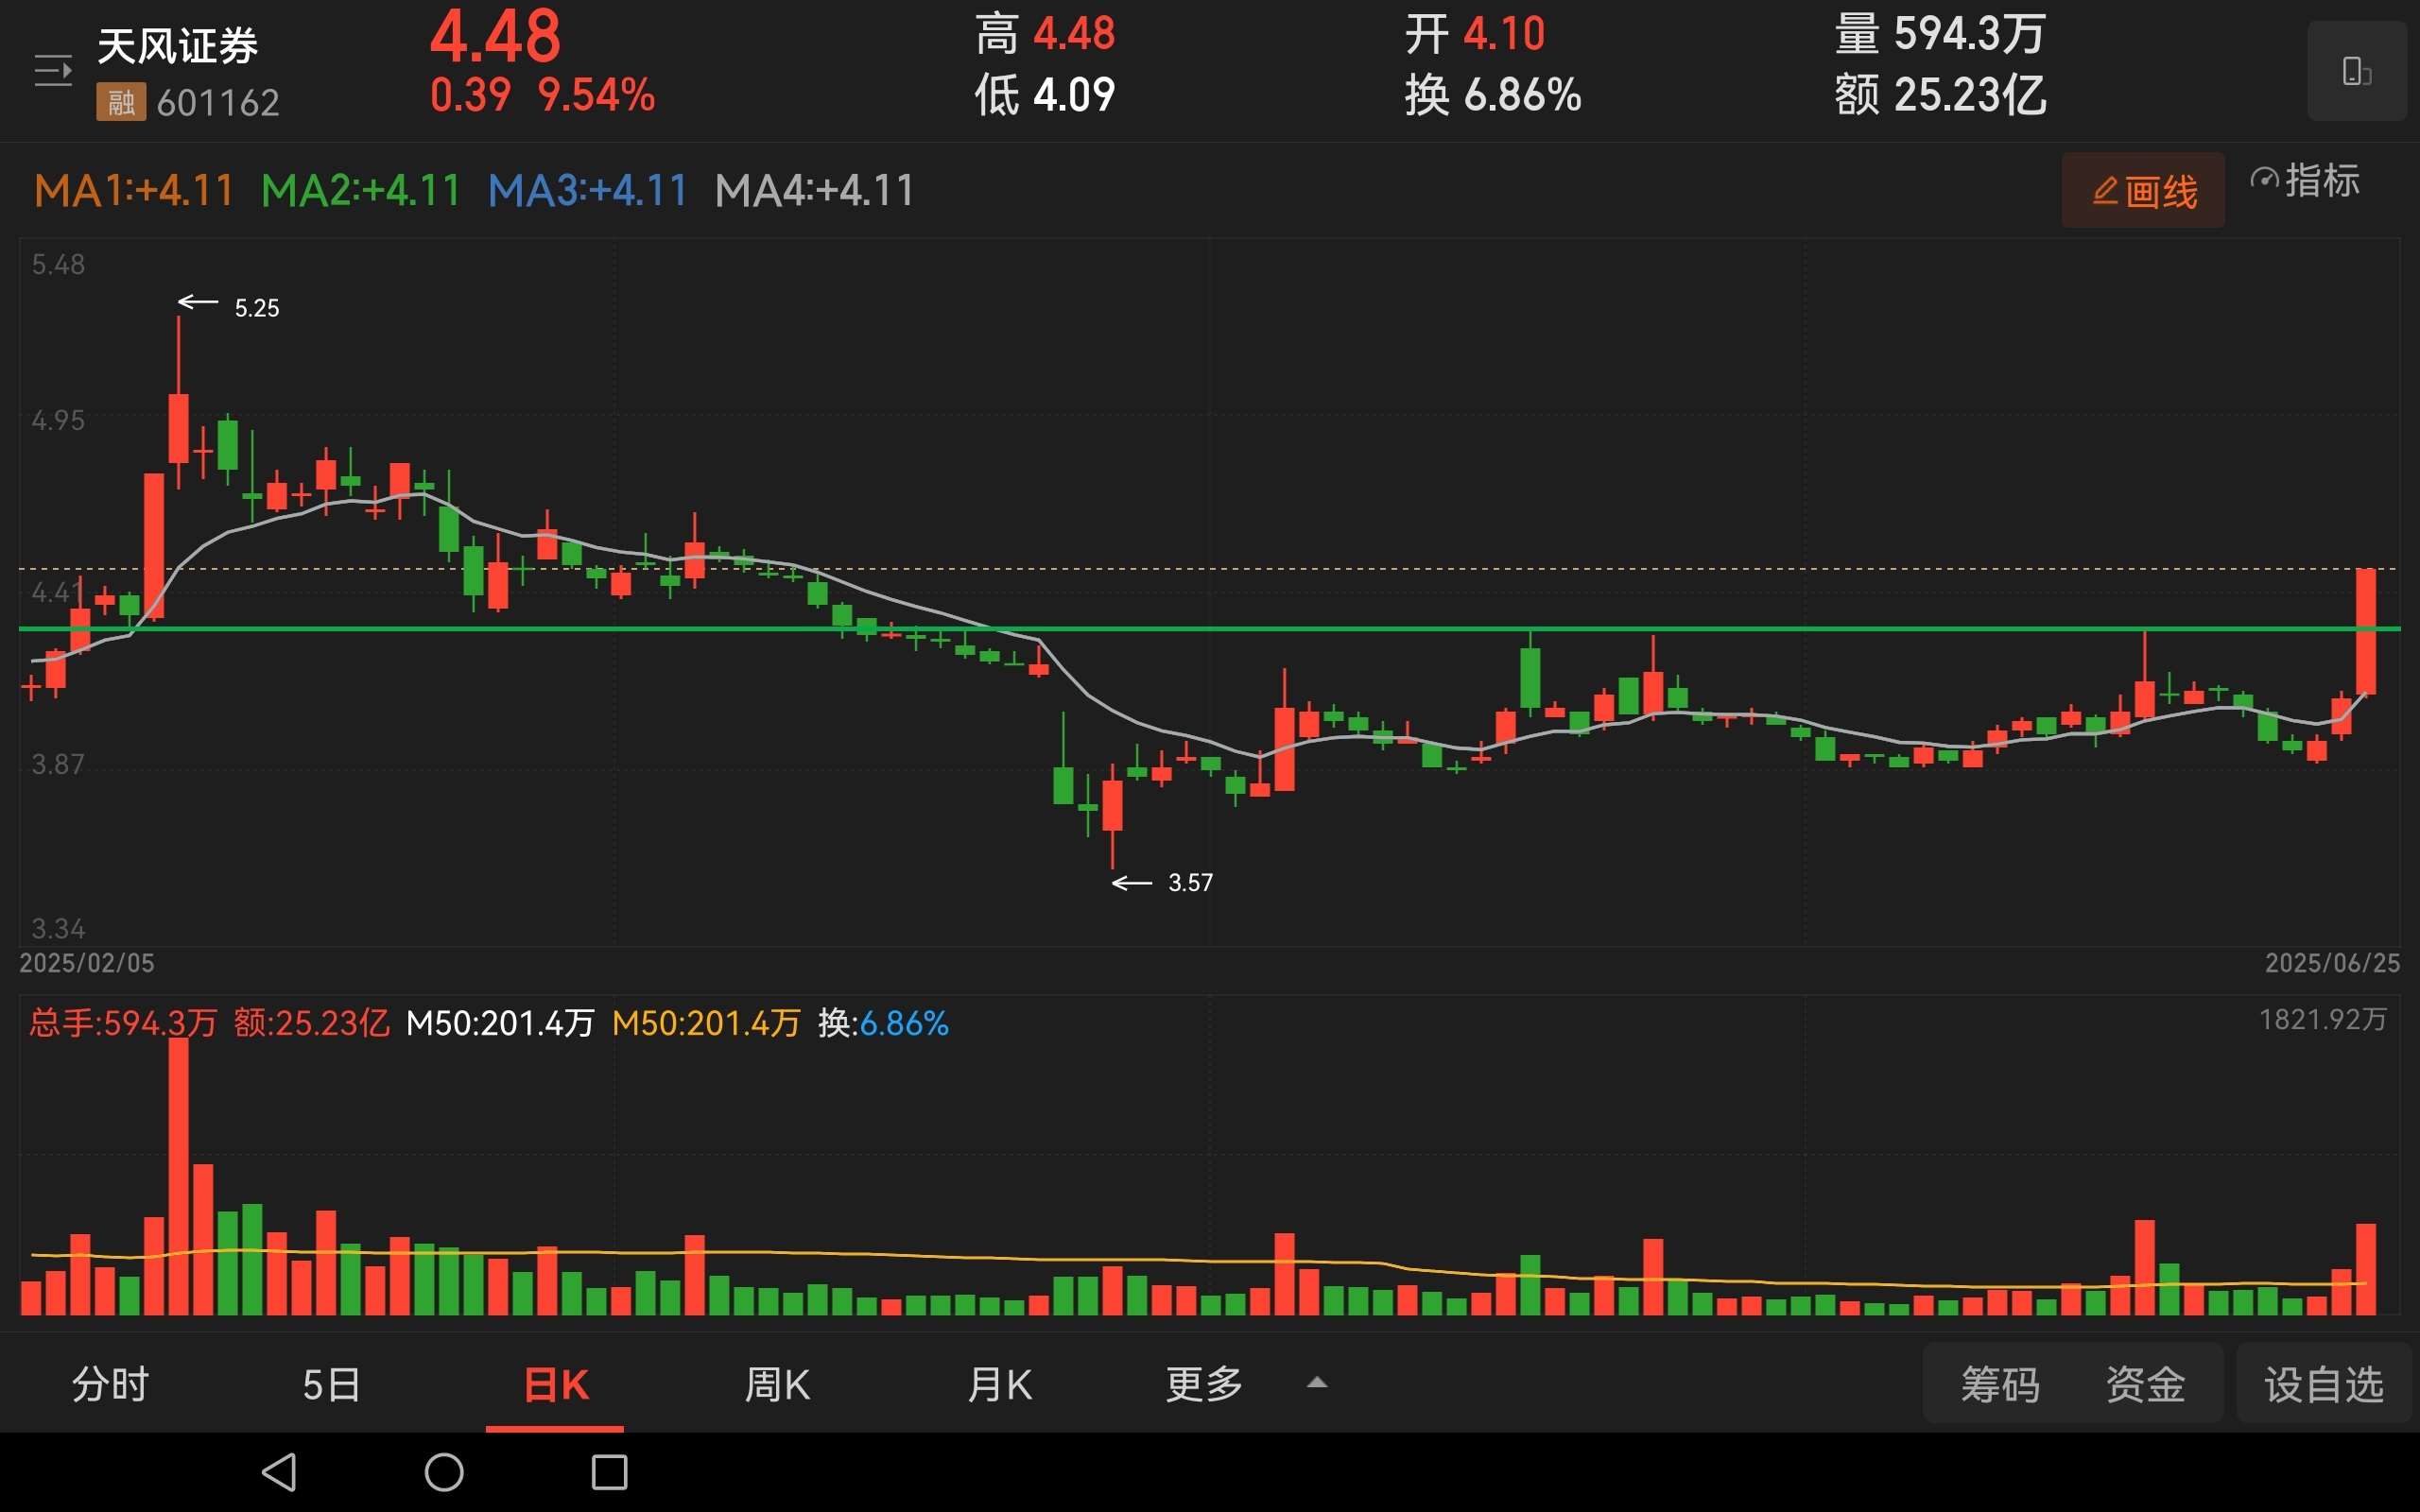Tap the 3.57 low price marker

coord(1190,883)
